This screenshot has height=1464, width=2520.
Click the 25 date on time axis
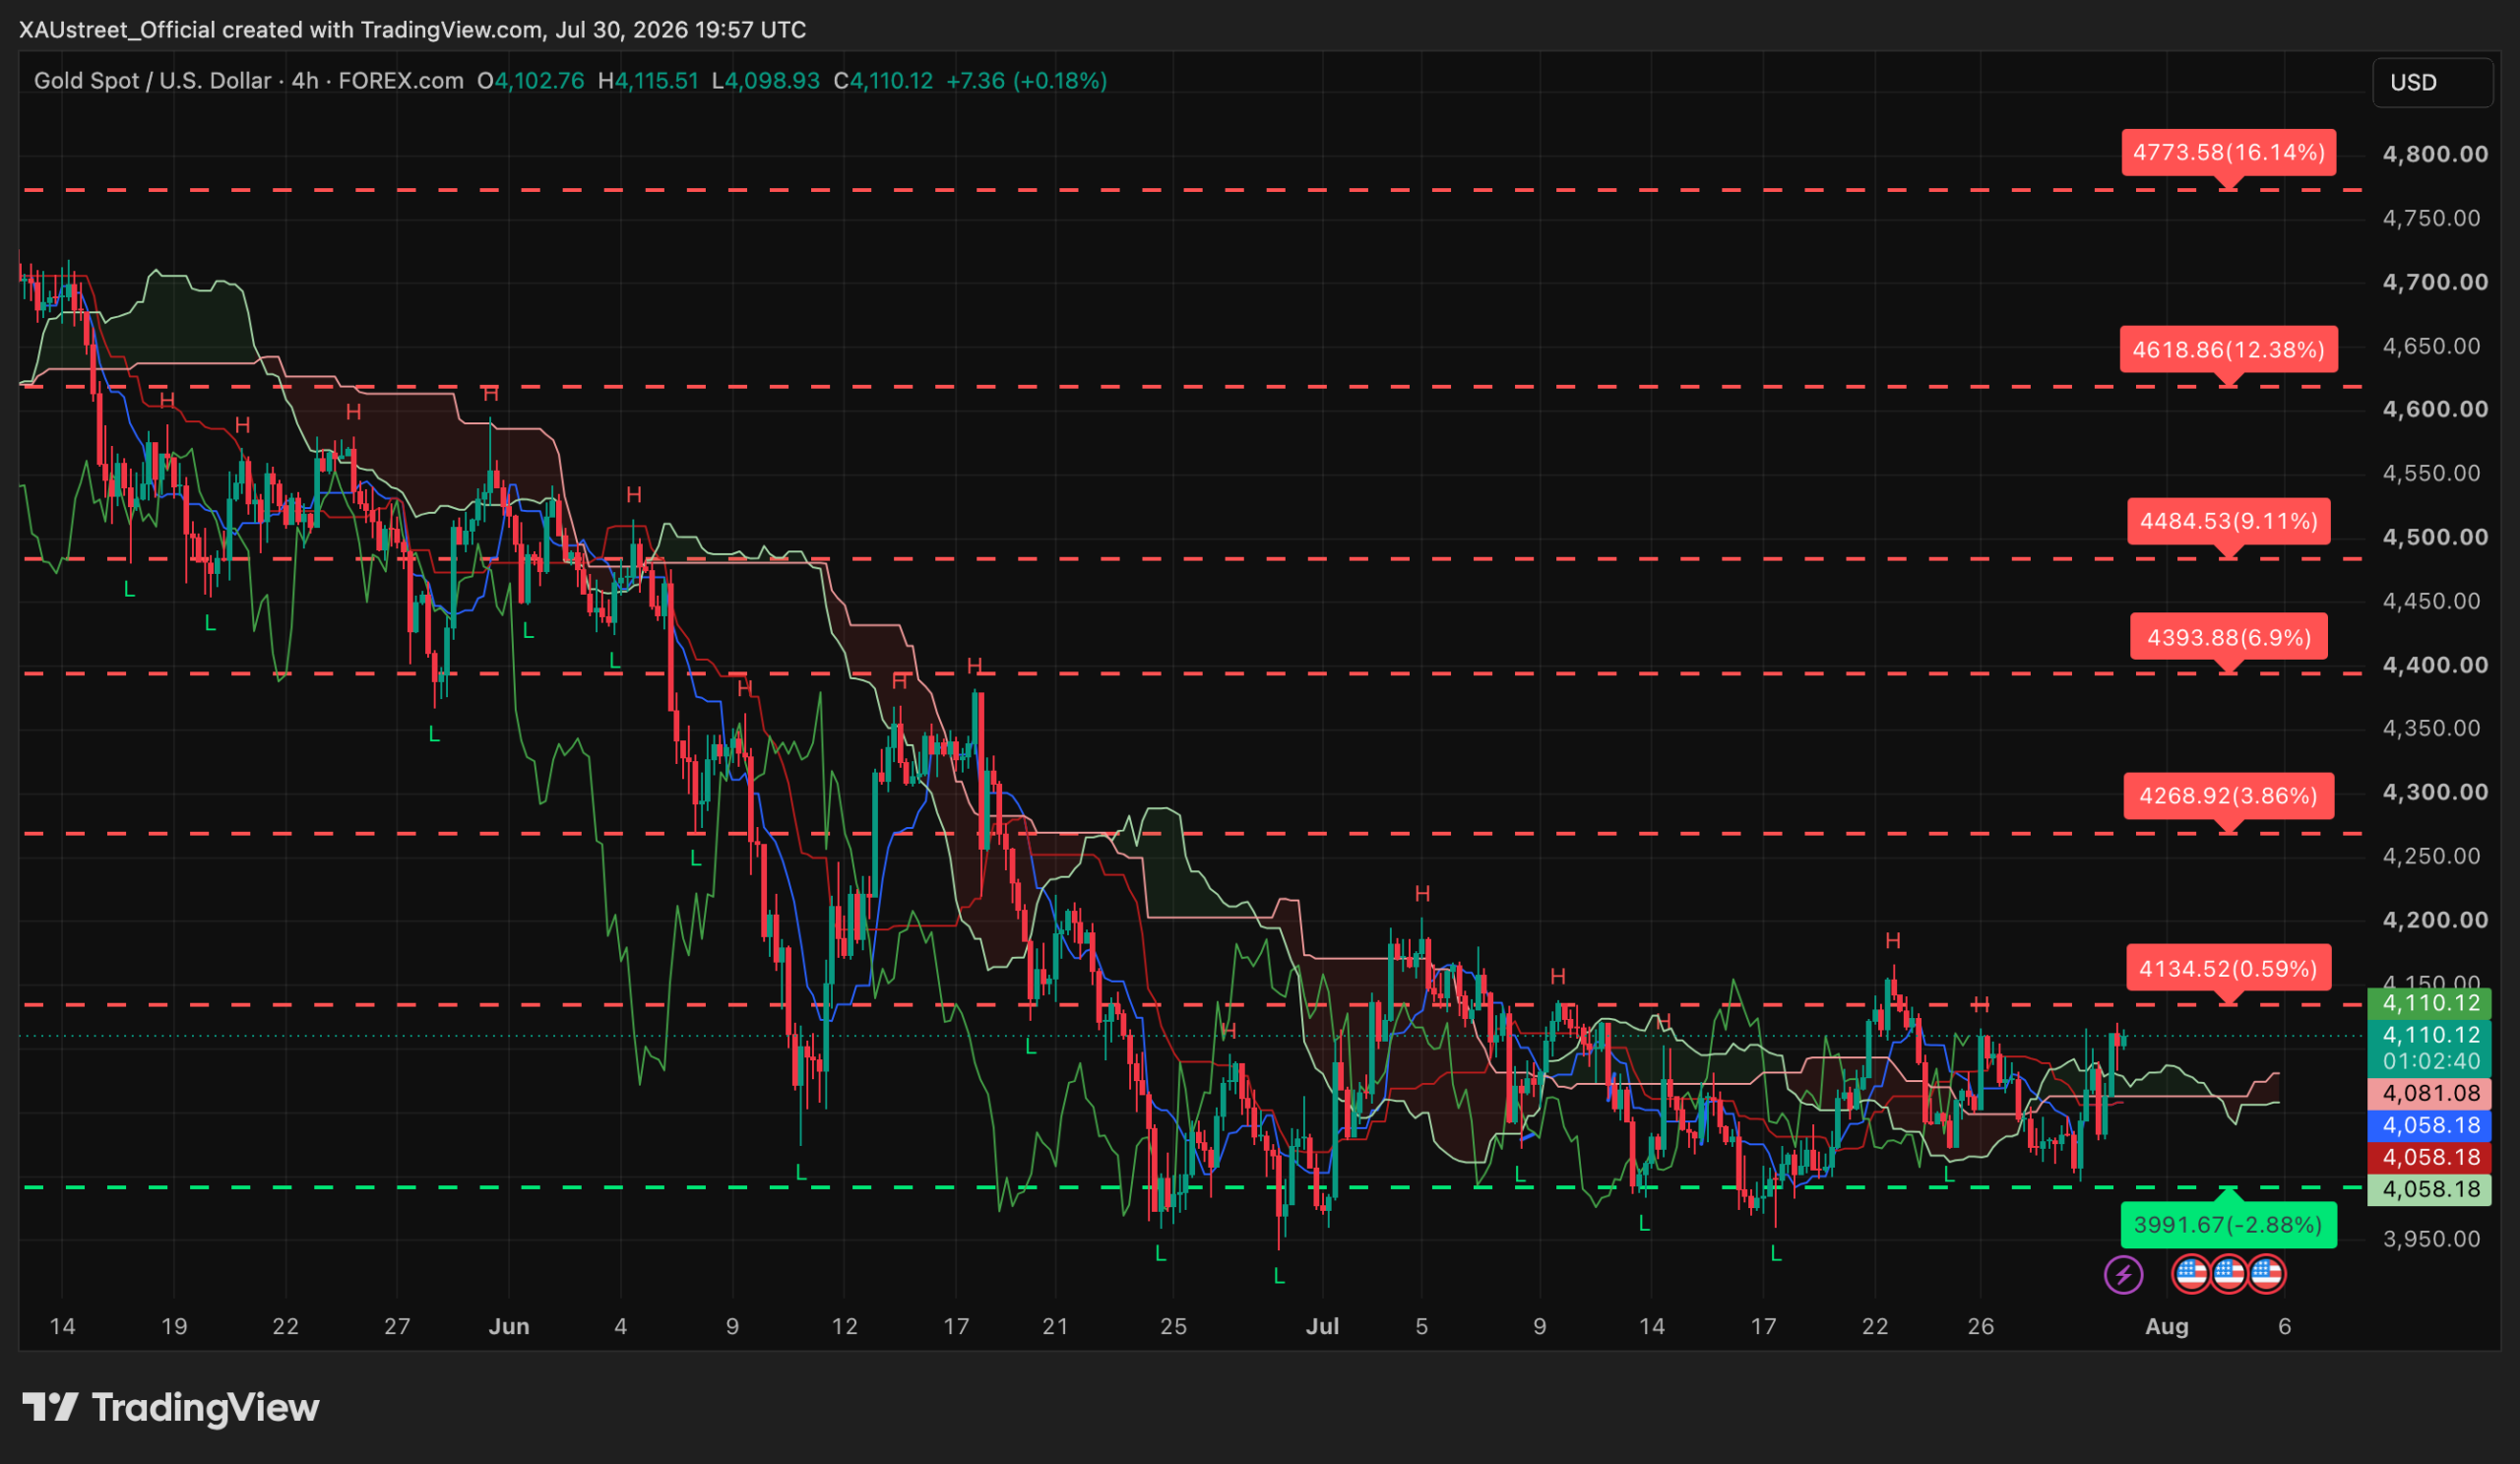click(x=1173, y=1327)
